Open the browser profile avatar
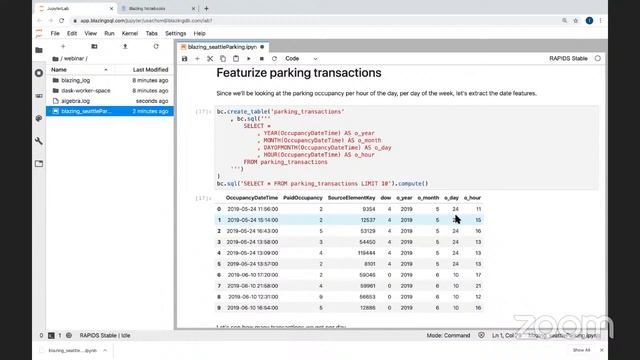Screen dimensions: 640x360 coord(589,20)
